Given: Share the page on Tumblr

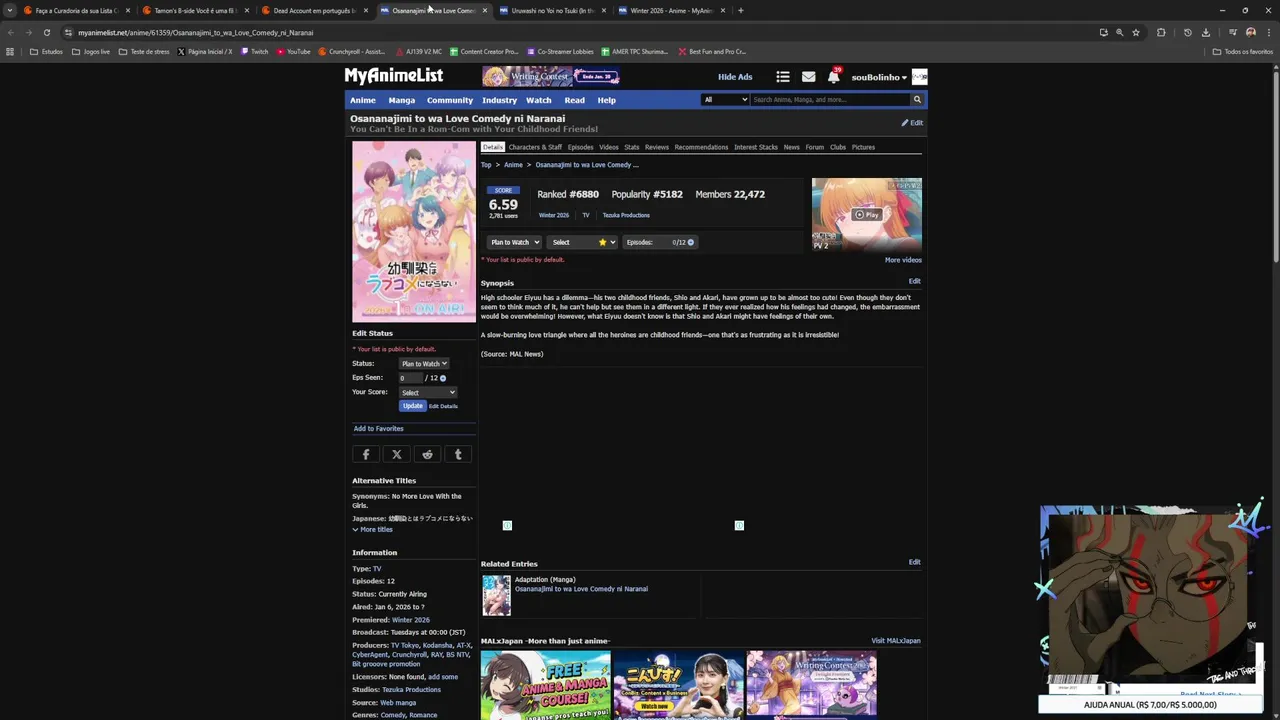Looking at the screenshot, I should (x=458, y=454).
